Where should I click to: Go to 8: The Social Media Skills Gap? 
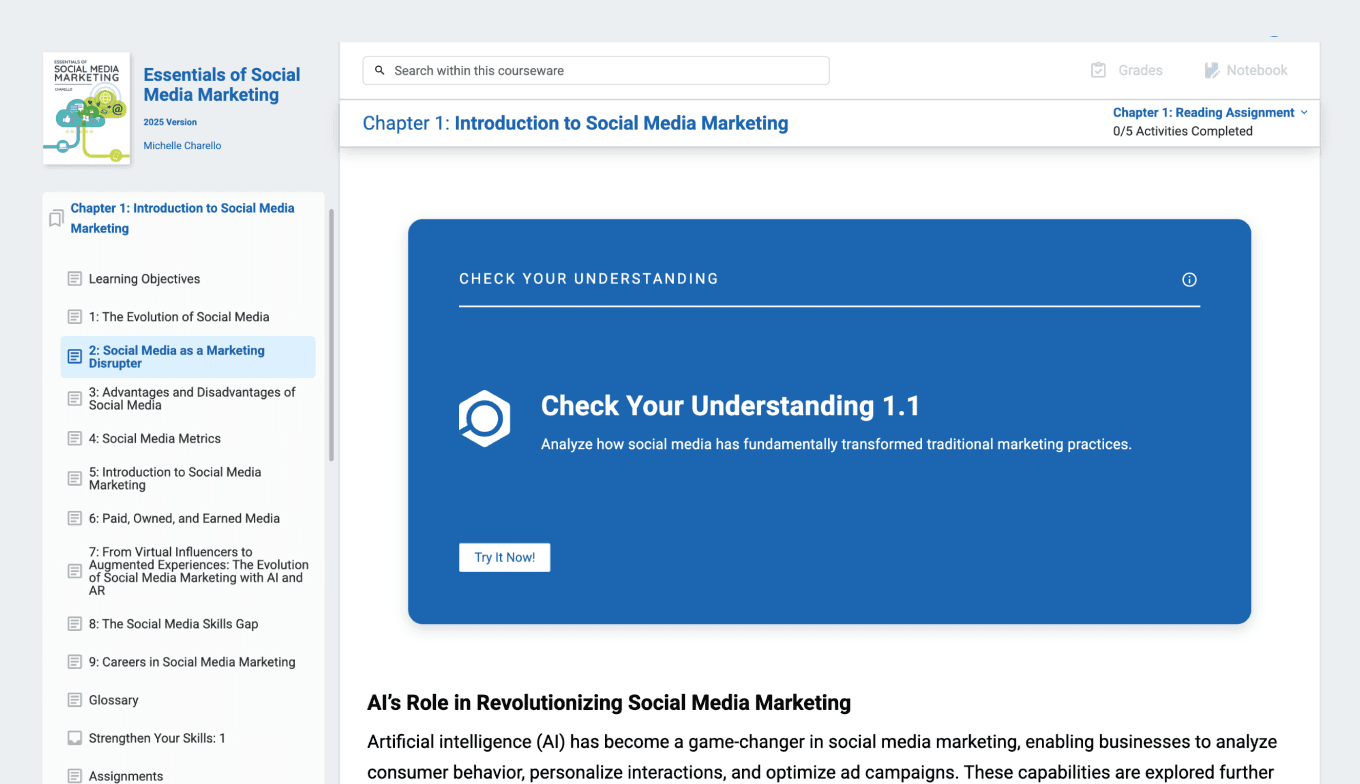click(x=173, y=624)
